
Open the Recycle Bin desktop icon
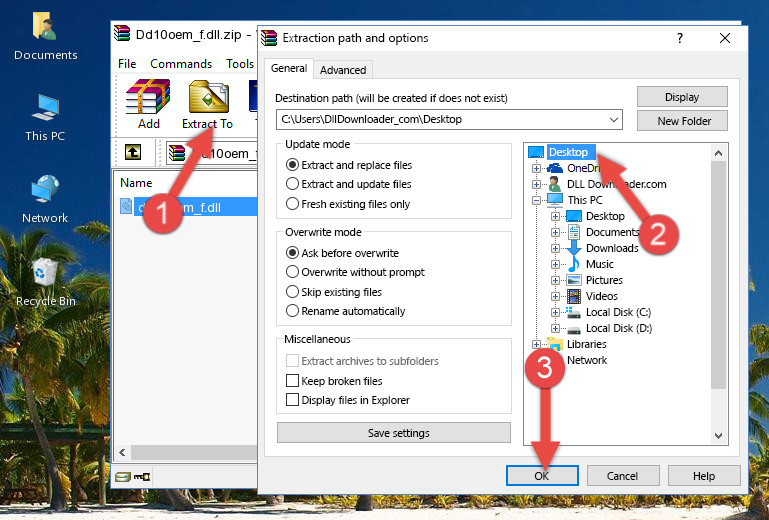[45, 282]
